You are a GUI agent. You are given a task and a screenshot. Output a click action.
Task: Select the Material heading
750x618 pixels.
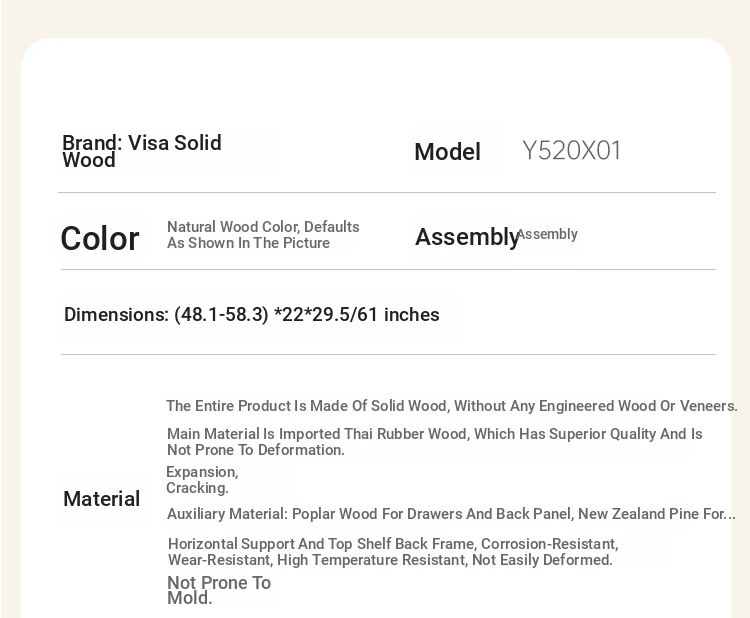tap(101, 499)
